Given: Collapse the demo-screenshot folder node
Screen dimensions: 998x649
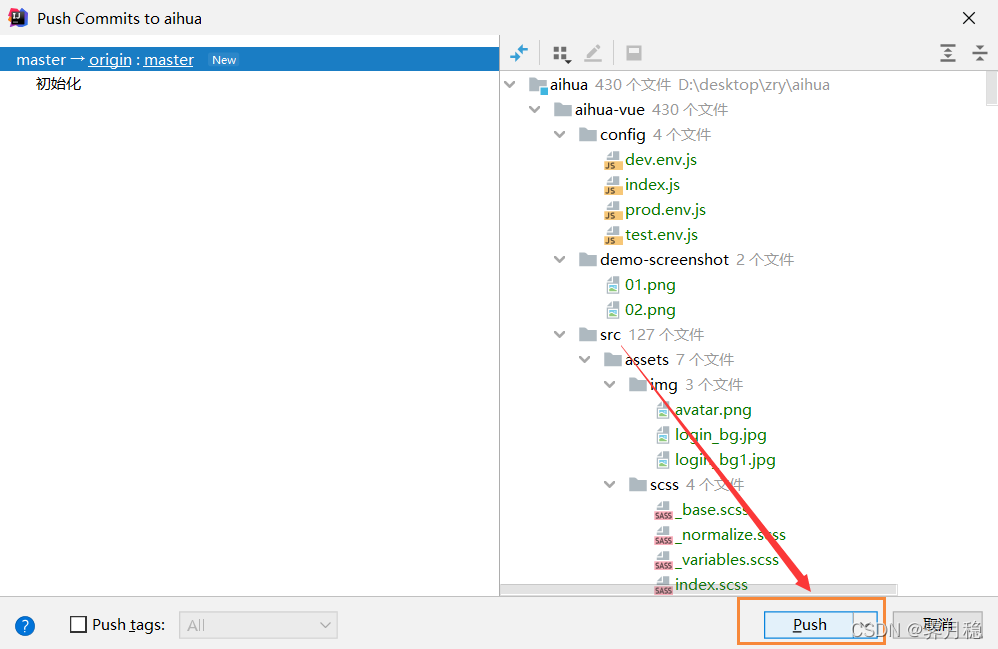Looking at the screenshot, I should coord(559,260).
